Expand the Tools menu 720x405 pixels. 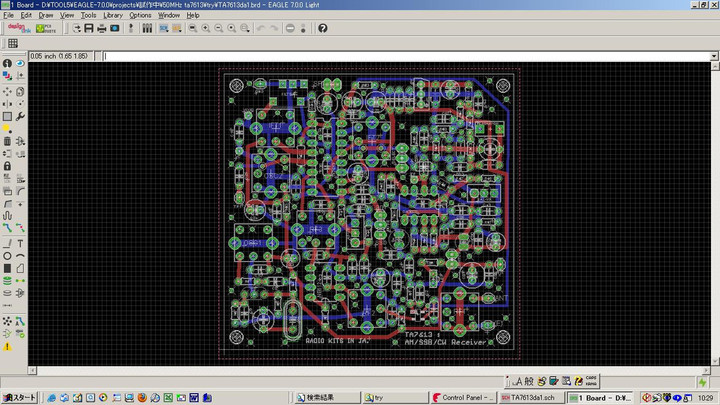click(x=88, y=15)
